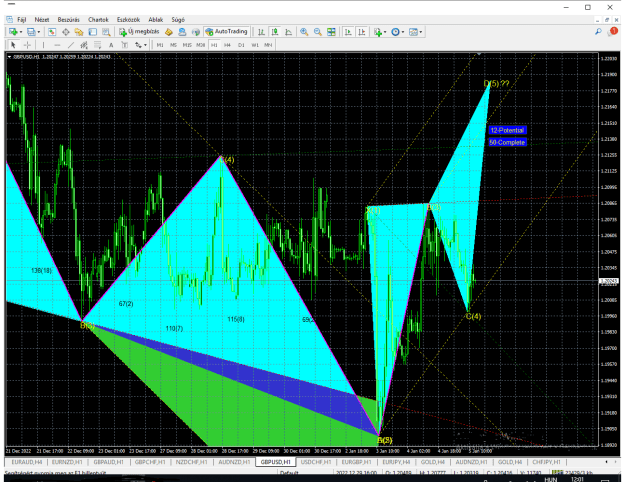This screenshot has width=625, height=482.
Task: Click the blue person icon beside MetaEditor
Action: 182,32
